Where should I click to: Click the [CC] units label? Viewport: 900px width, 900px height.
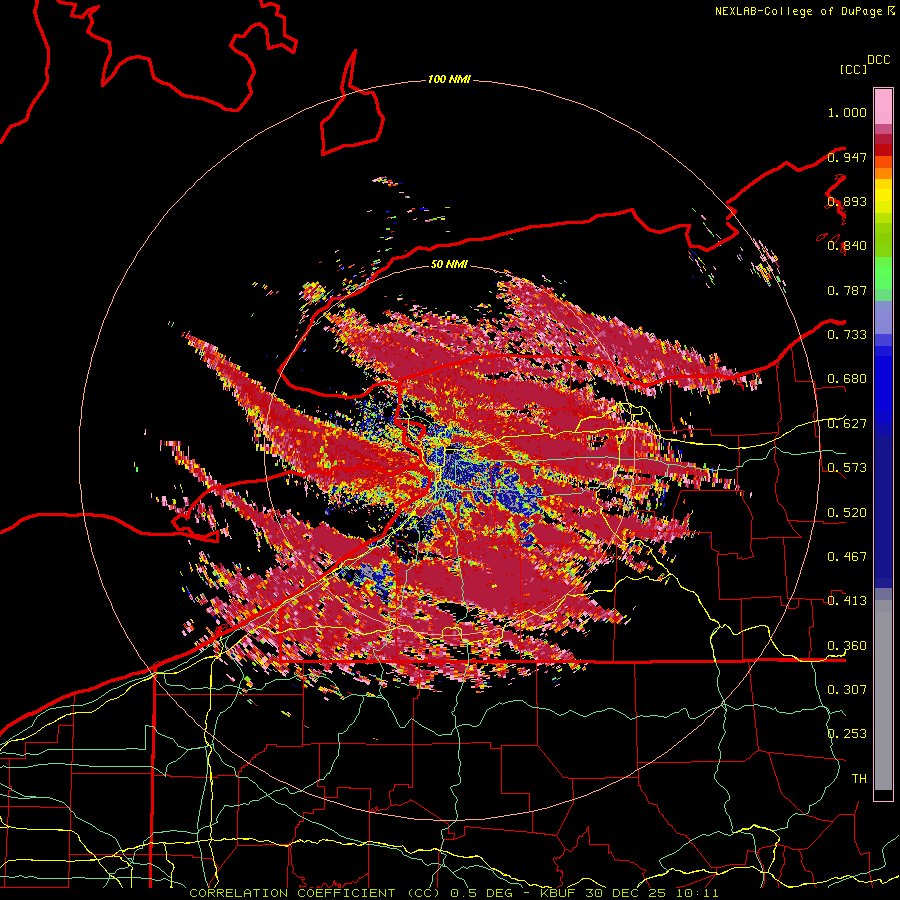coord(853,69)
